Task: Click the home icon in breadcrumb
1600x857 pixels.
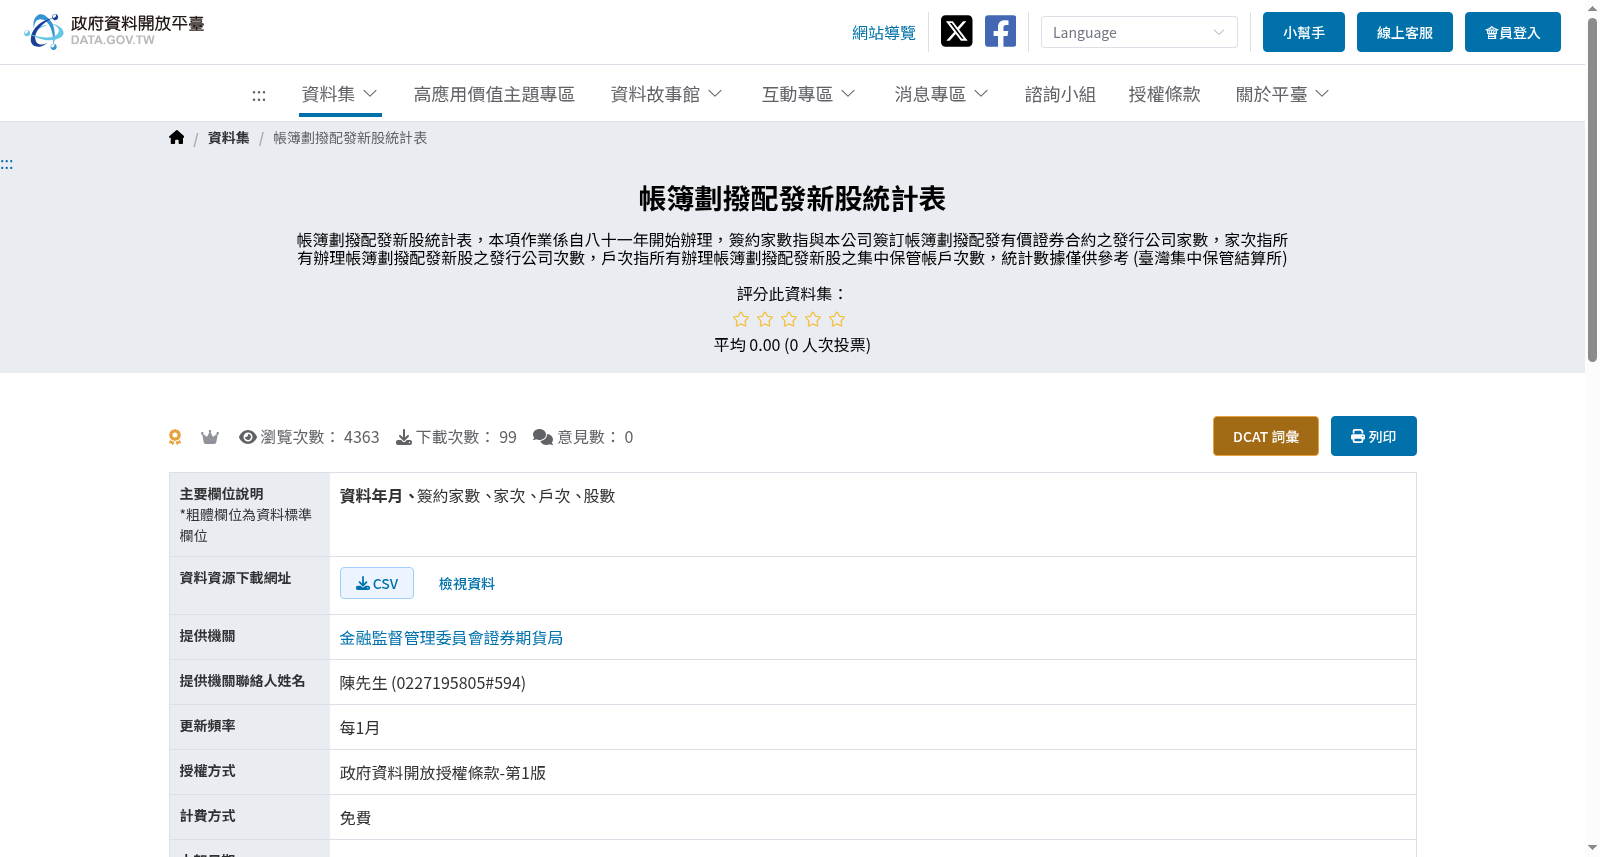Action: coord(177,138)
